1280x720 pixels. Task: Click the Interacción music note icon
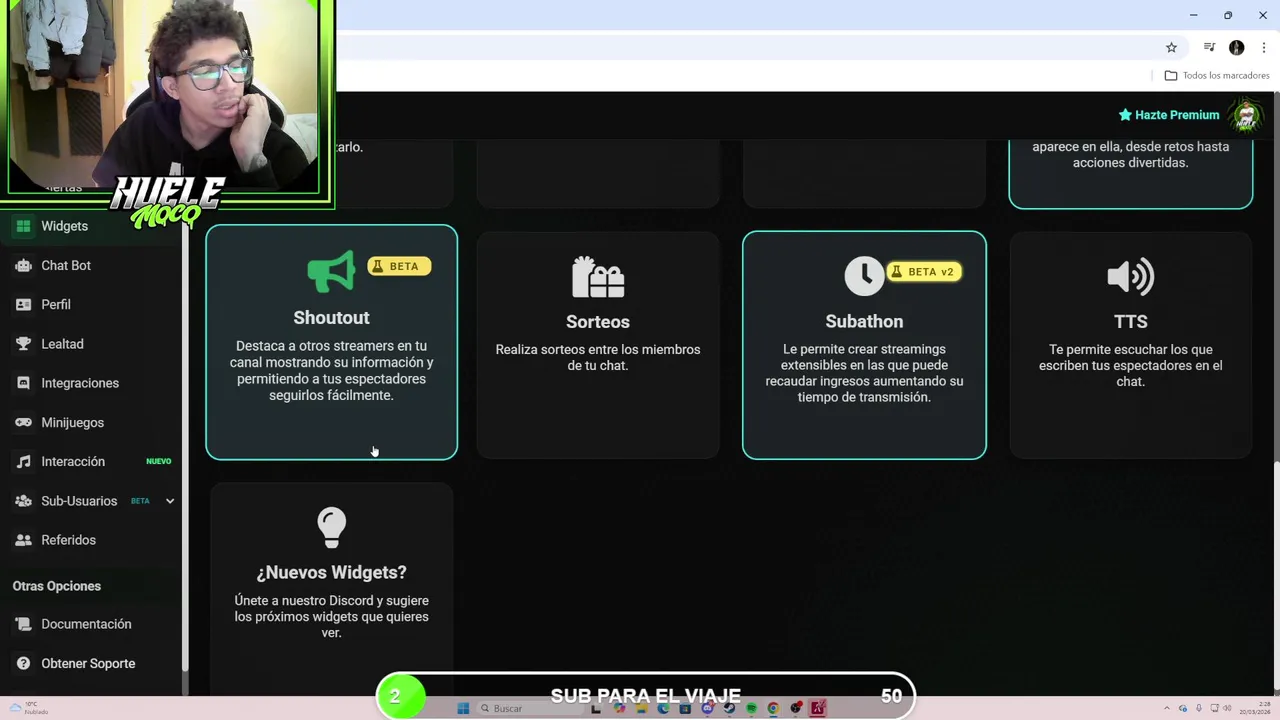click(23, 461)
